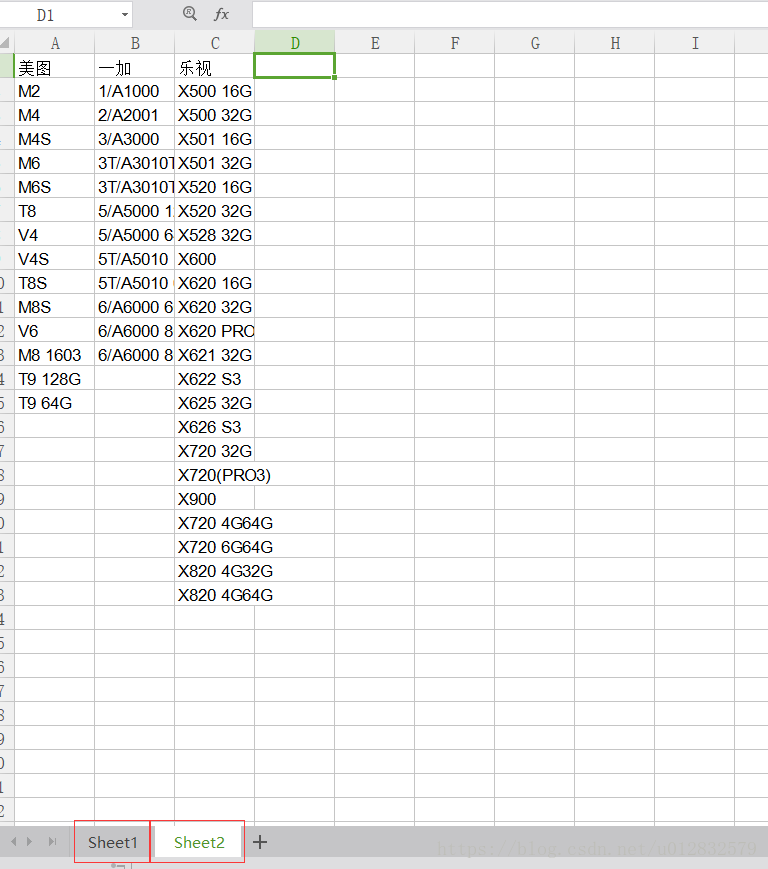768x869 pixels.
Task: Open the Name Box dropdown arrow
Action: (125, 15)
